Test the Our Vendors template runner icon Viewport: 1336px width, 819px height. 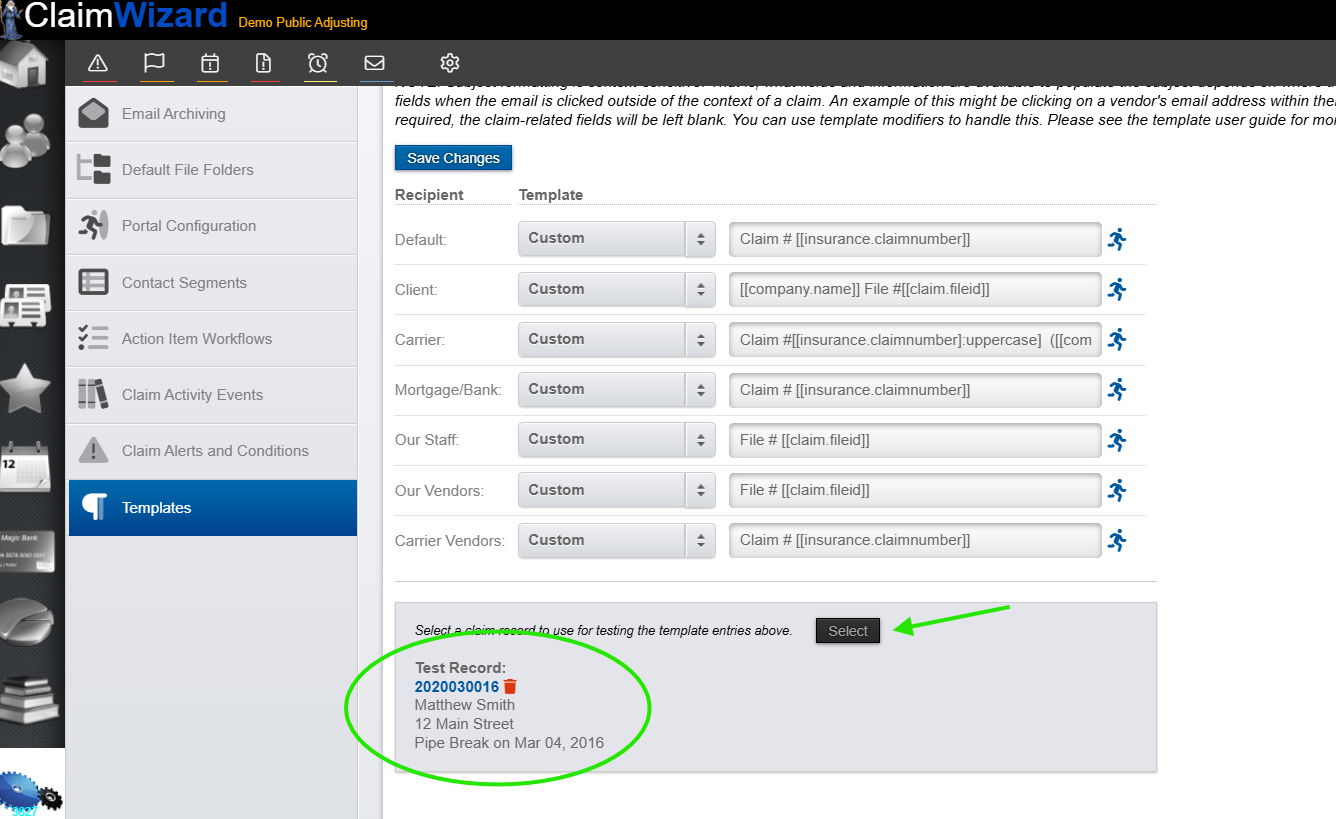pyautogui.click(x=1117, y=490)
